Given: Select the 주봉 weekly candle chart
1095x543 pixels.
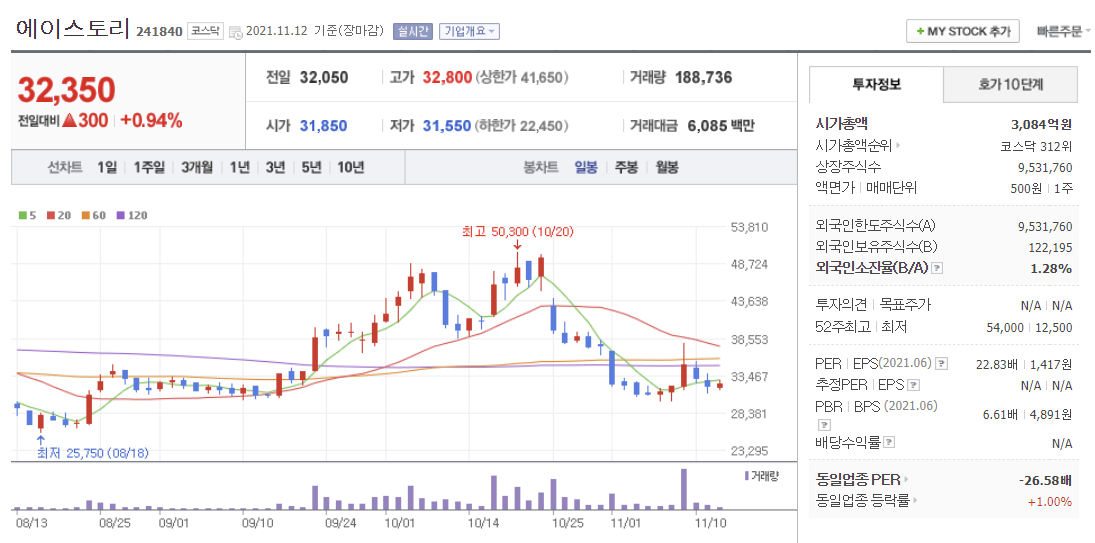Looking at the screenshot, I should (x=626, y=168).
